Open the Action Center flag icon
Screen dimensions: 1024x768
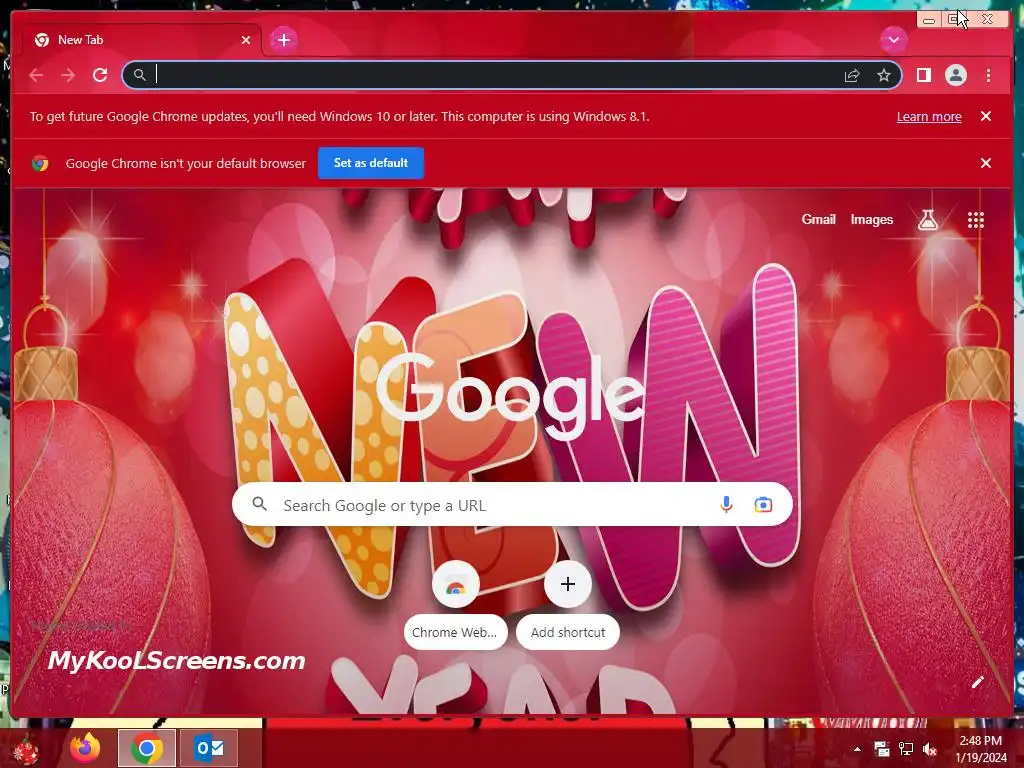[x=882, y=749]
